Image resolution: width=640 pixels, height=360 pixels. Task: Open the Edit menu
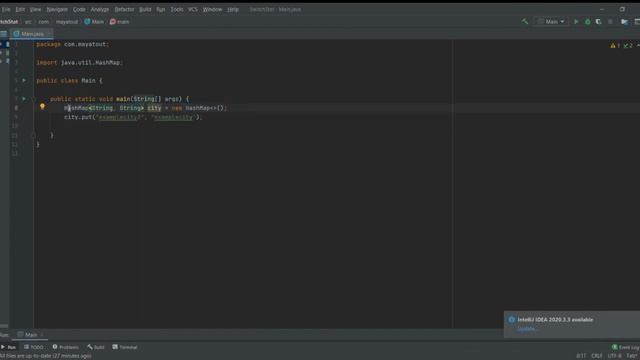pyautogui.click(x=20, y=9)
